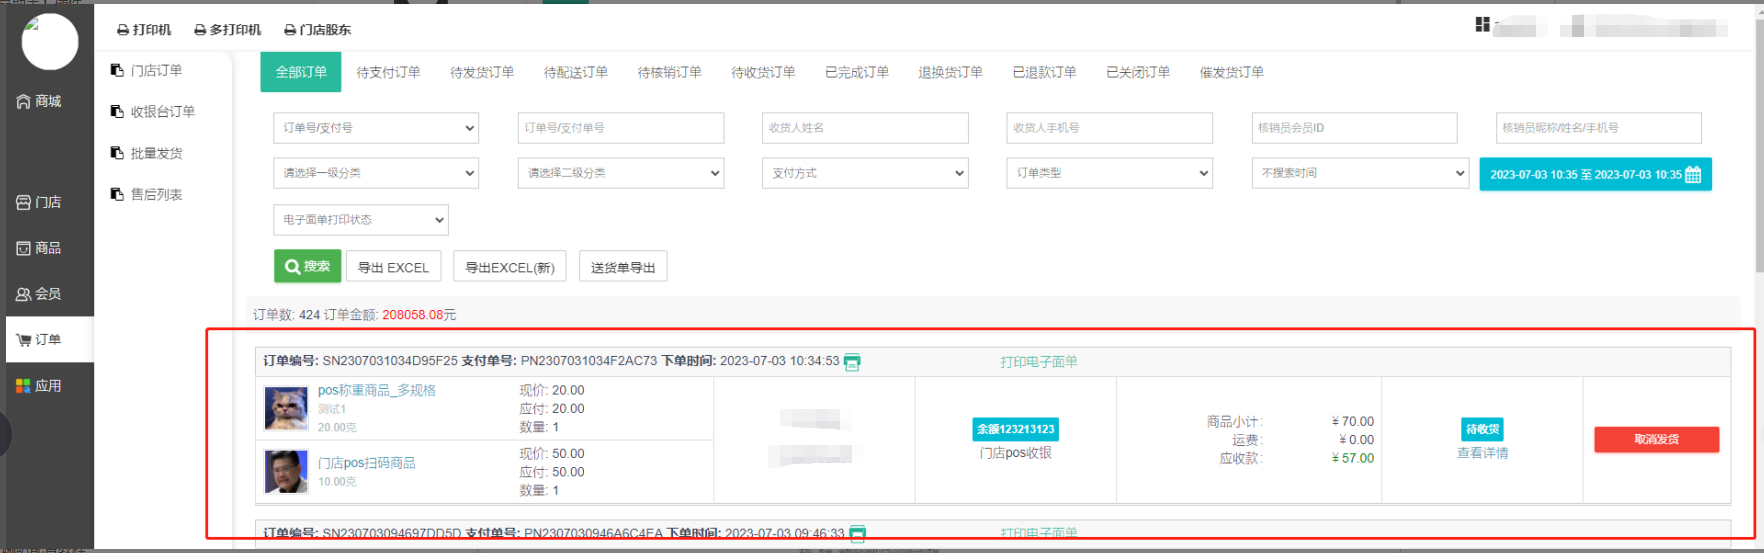Viewport: 1764px width, 553px height.
Task: Click the calendar icon in date range
Action: coord(1693,174)
